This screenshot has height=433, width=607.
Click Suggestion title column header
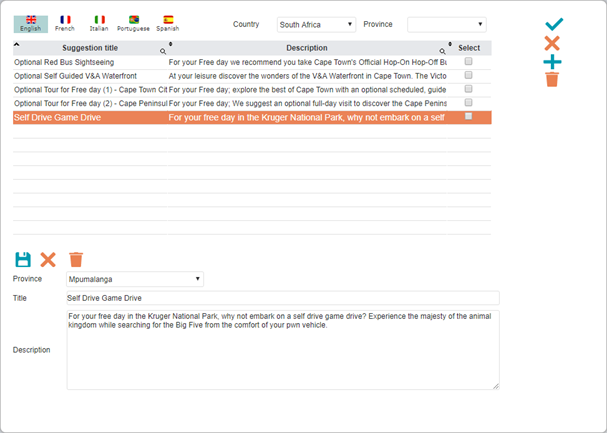[90, 48]
